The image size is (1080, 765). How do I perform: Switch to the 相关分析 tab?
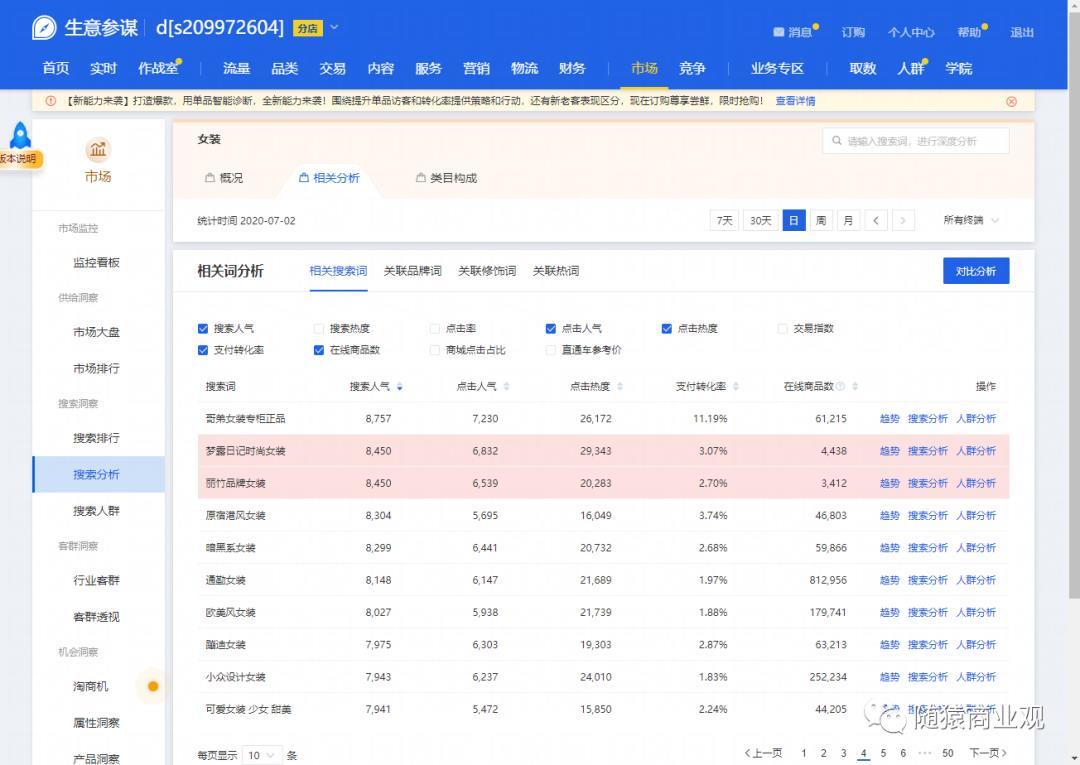[x=329, y=178]
